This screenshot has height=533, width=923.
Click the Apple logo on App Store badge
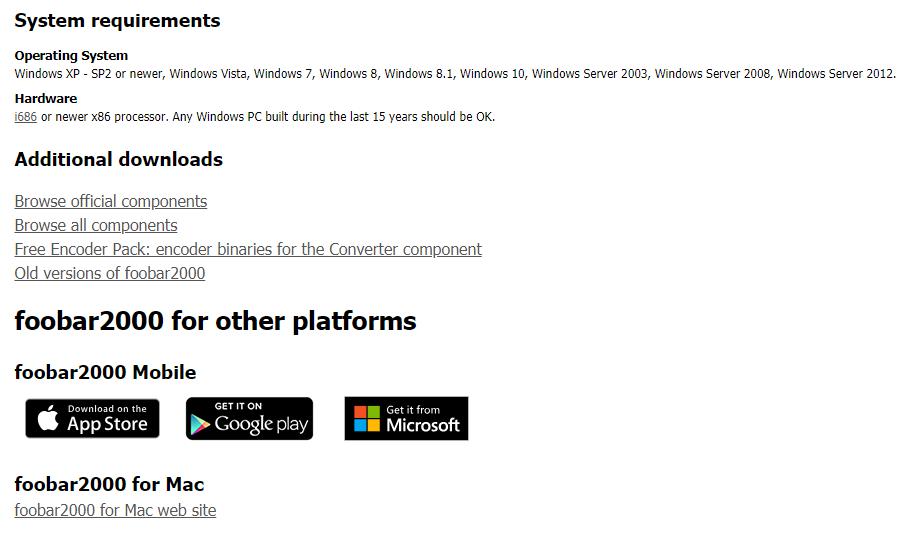click(48, 418)
